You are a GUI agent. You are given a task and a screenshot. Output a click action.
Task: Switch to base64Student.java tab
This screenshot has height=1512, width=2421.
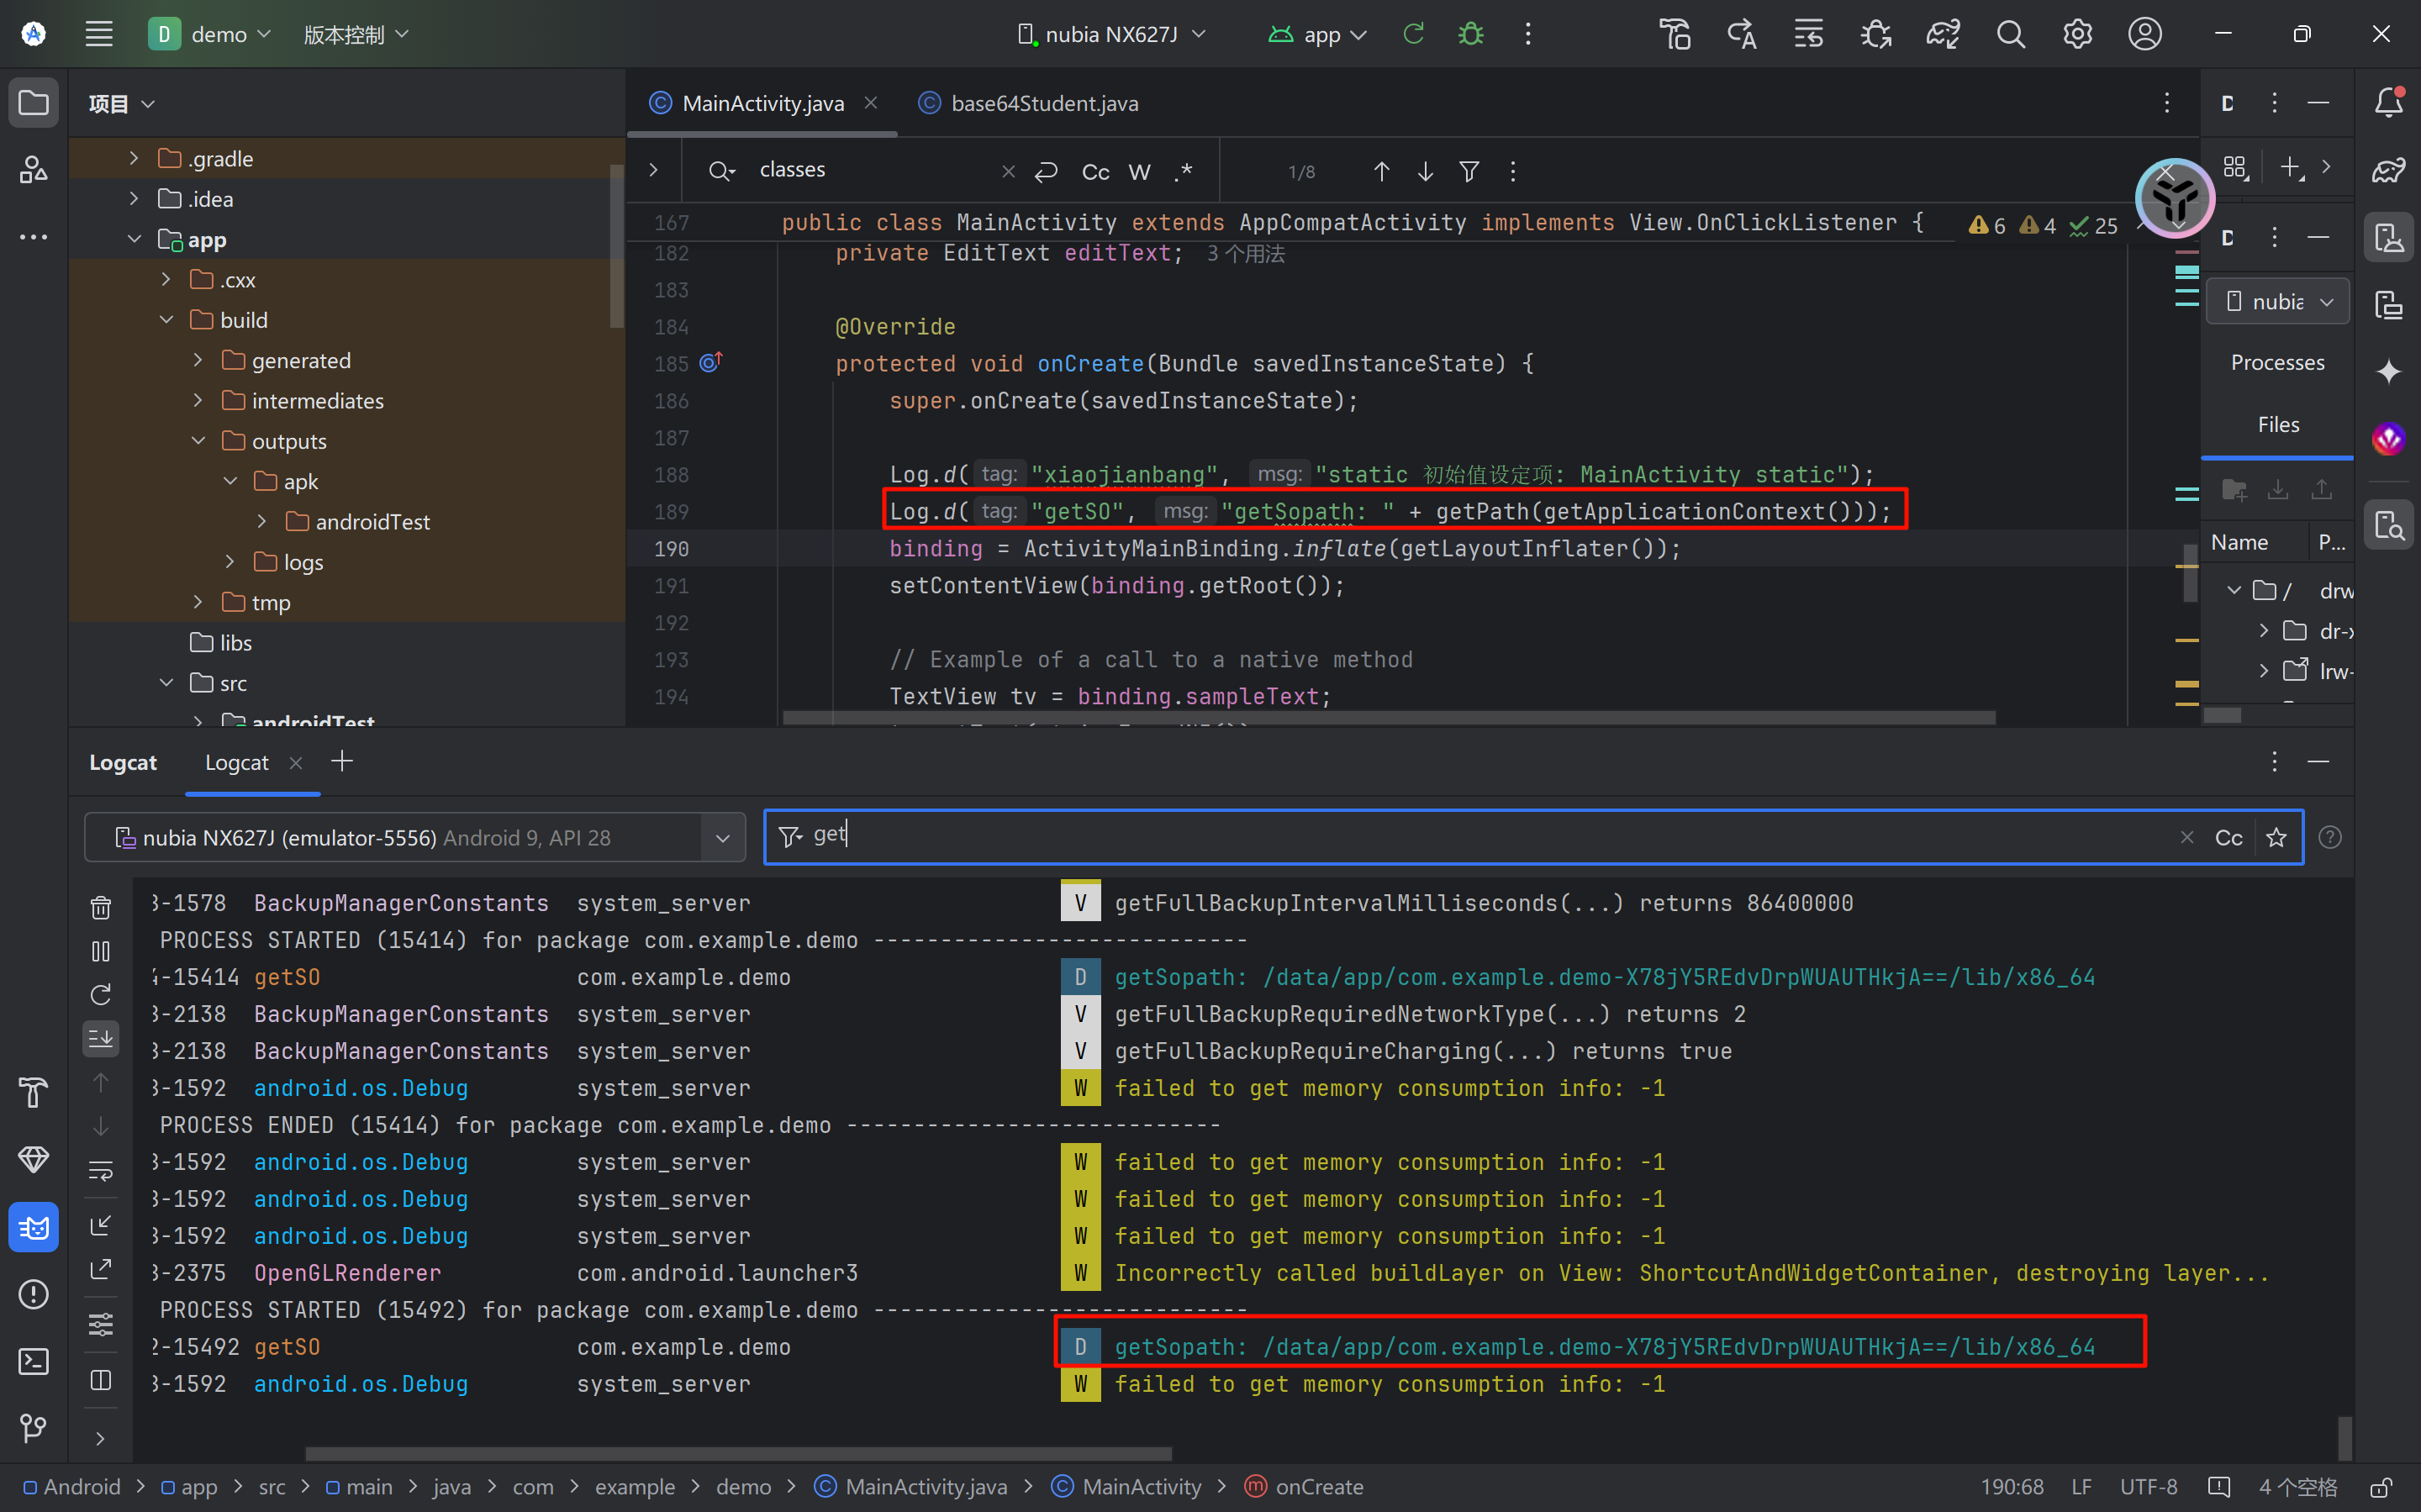(x=1043, y=103)
